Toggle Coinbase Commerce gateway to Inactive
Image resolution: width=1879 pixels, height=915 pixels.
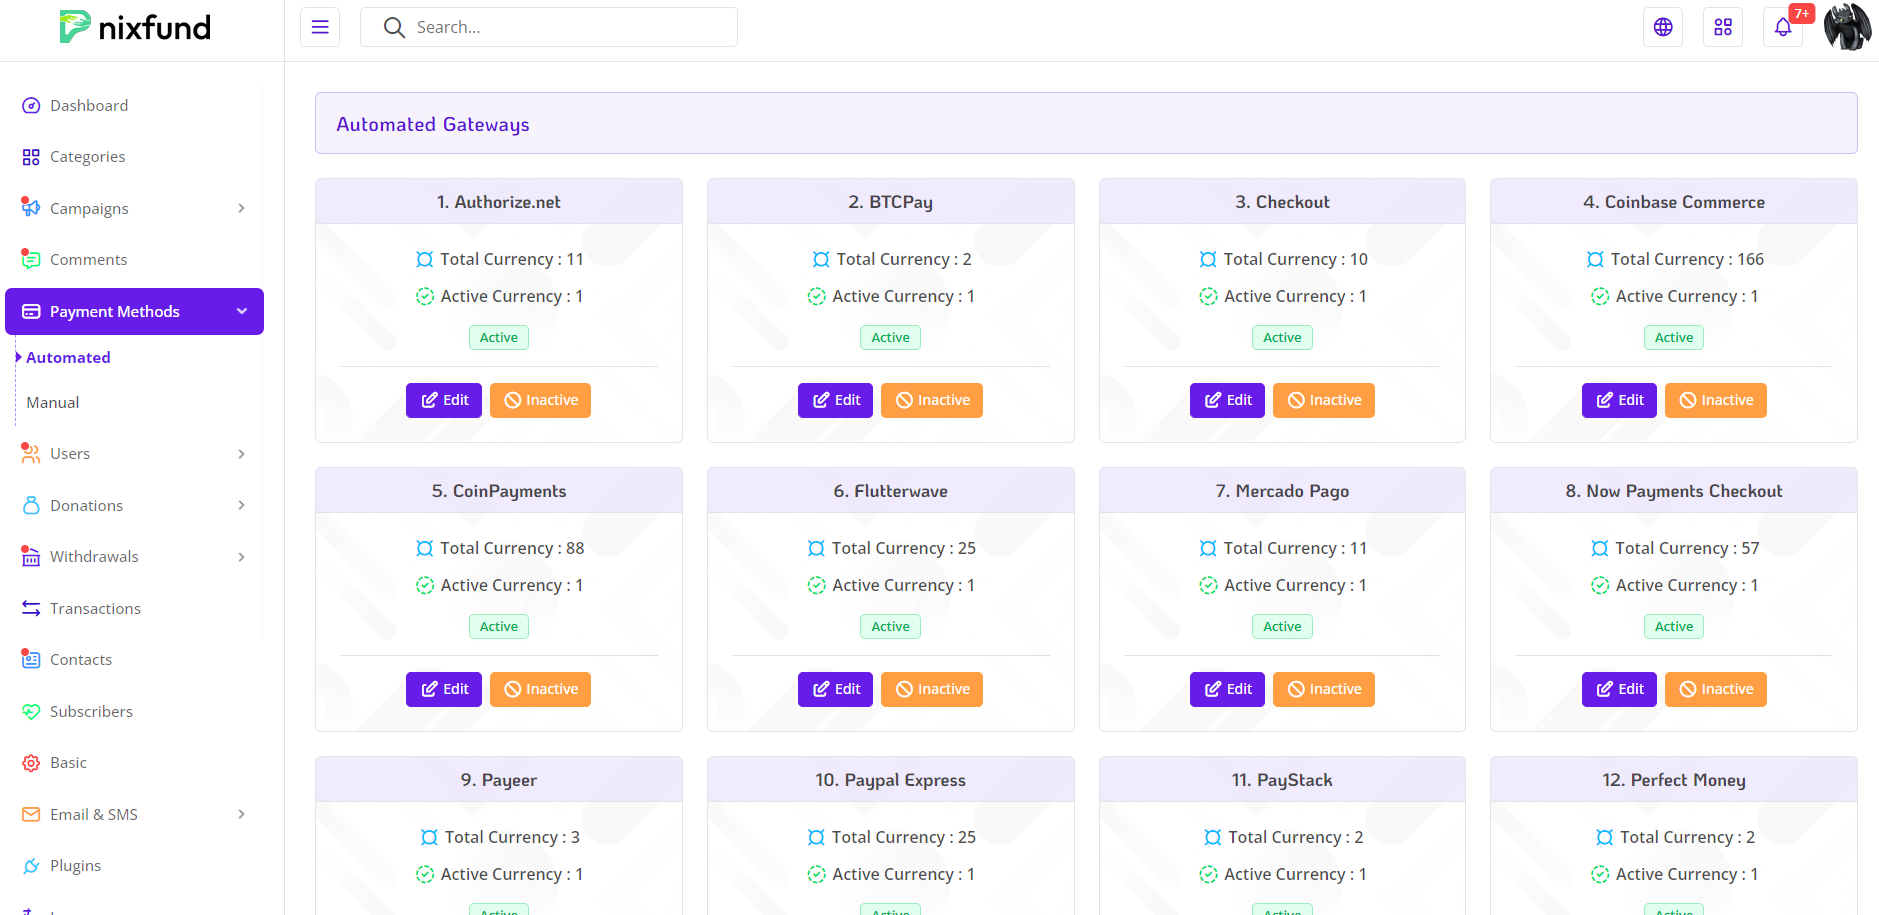(x=1715, y=400)
